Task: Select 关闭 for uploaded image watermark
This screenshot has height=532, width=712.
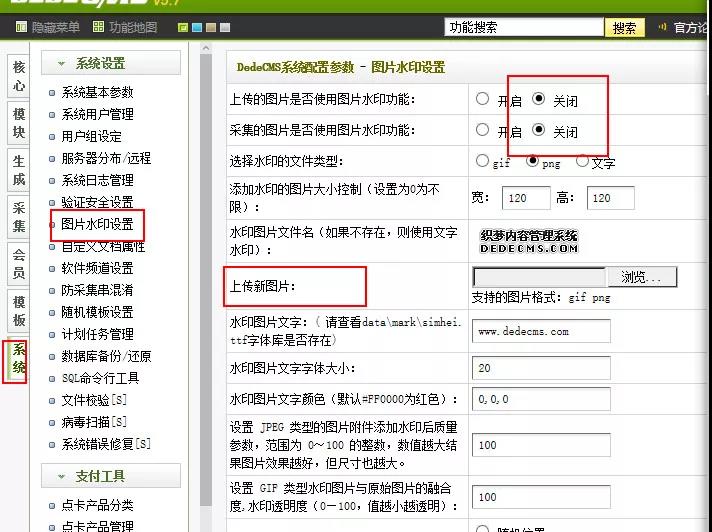Action: click(x=538, y=99)
